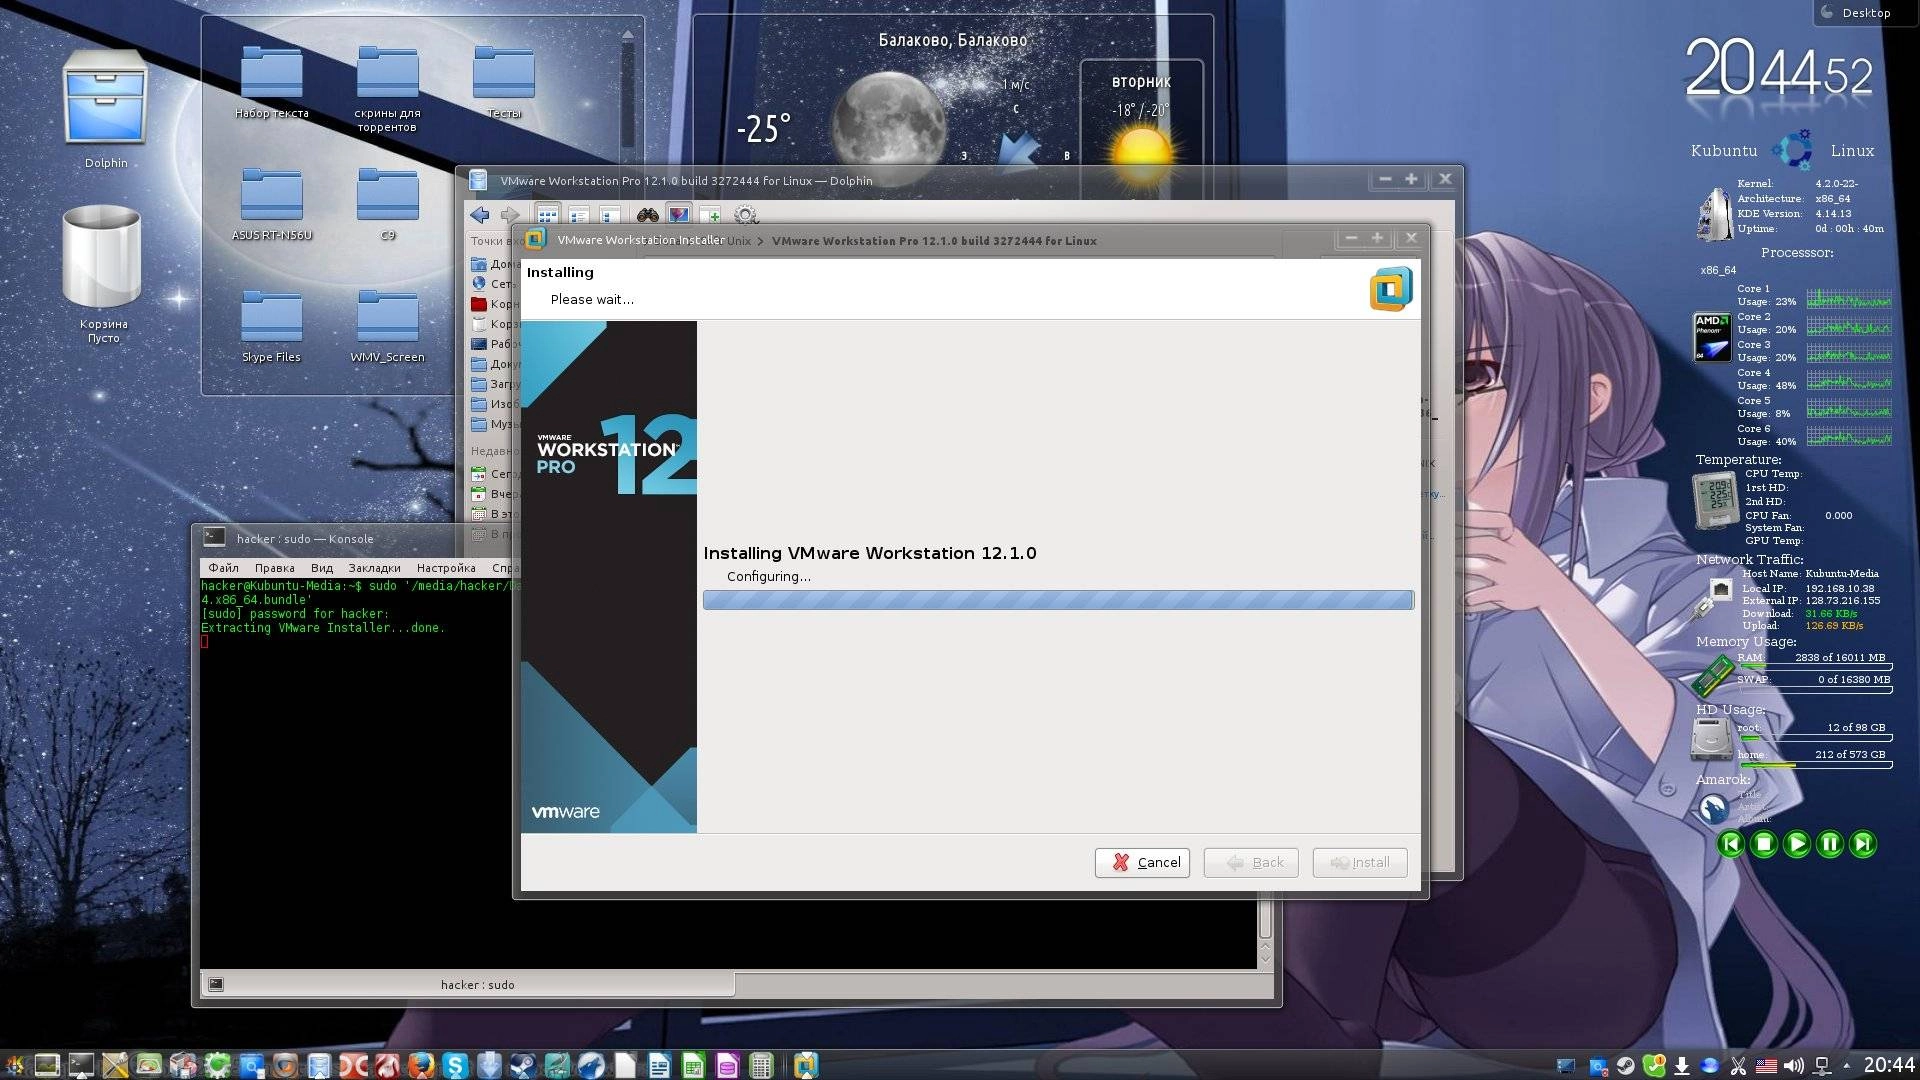Click Dolphin's new tab icon

[710, 215]
